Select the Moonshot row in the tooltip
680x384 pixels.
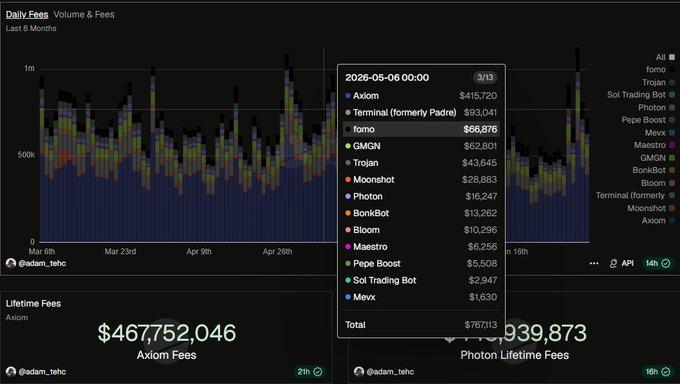pos(421,180)
